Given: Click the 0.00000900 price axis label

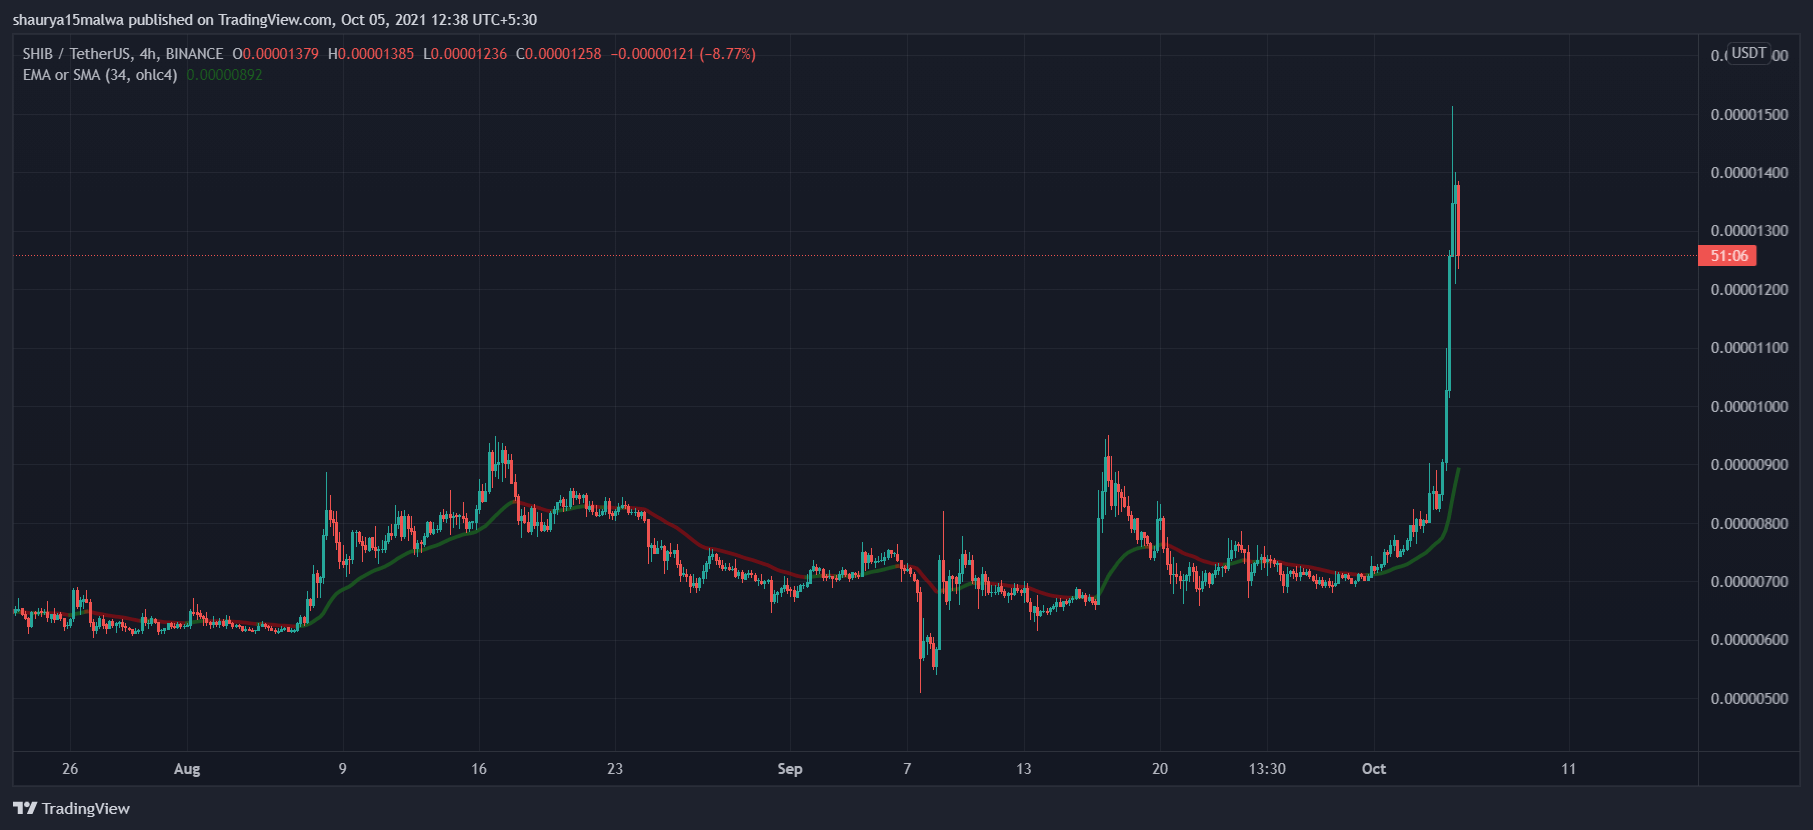Looking at the screenshot, I should [x=1749, y=465].
